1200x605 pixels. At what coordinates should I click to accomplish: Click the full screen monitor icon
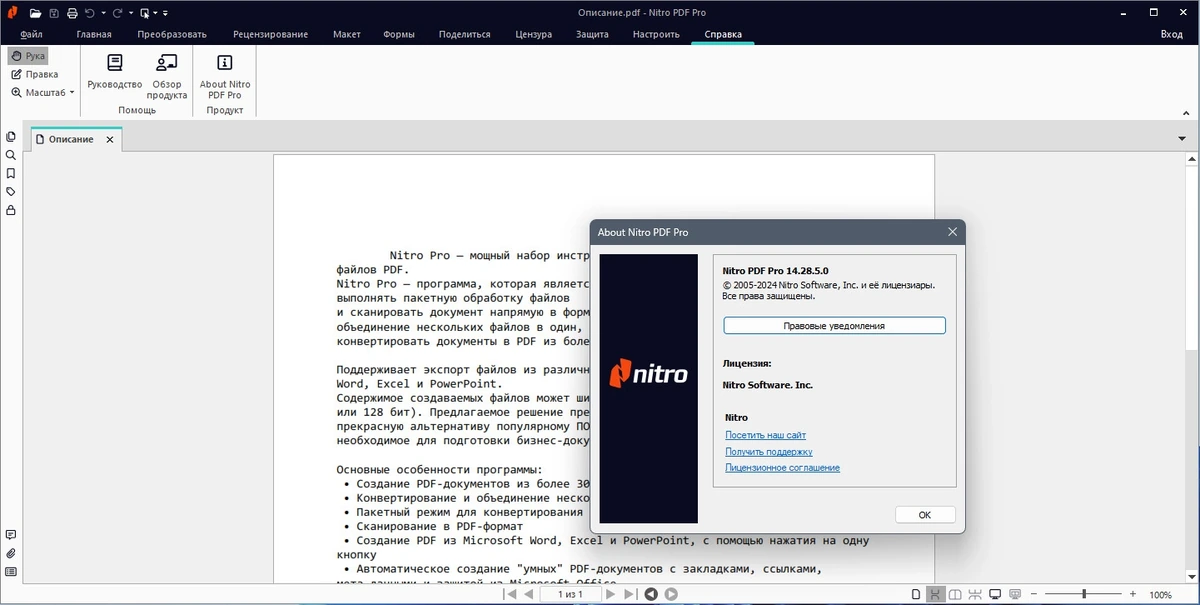click(x=995, y=595)
